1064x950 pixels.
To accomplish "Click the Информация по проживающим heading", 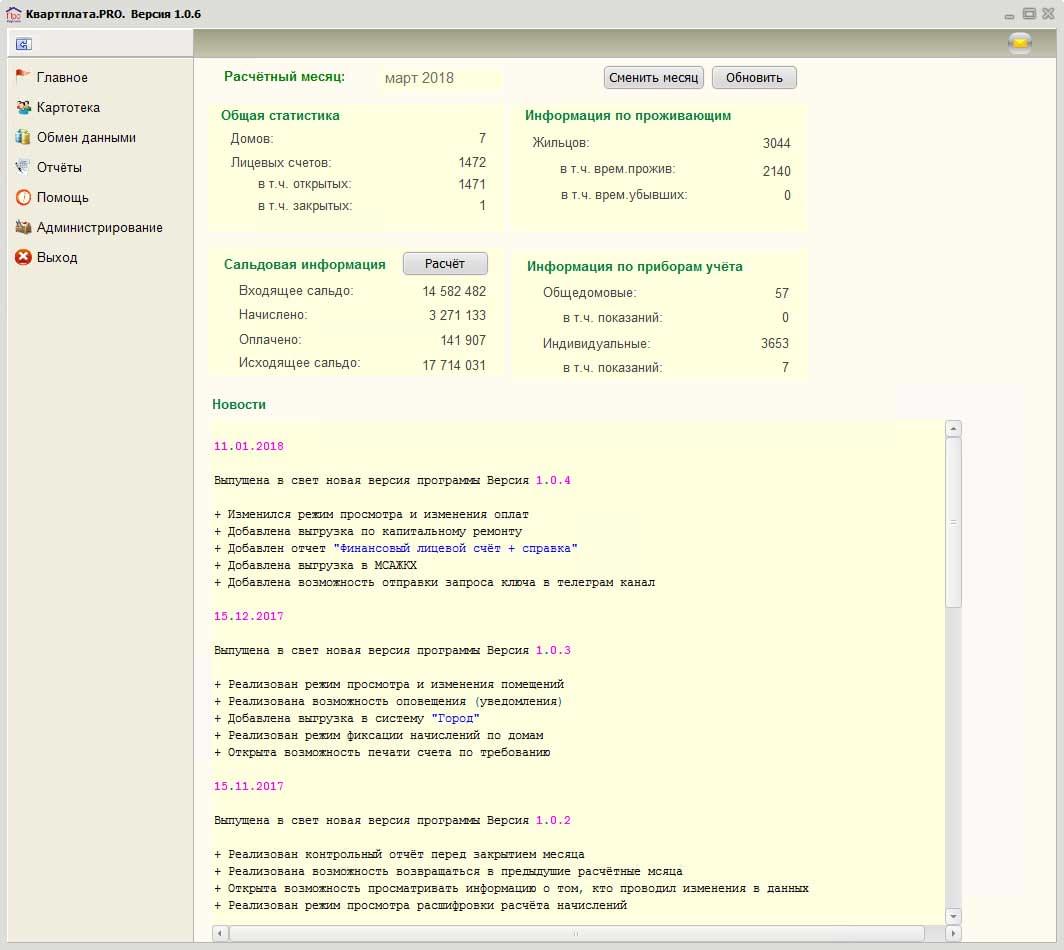I will pyautogui.click(x=628, y=115).
